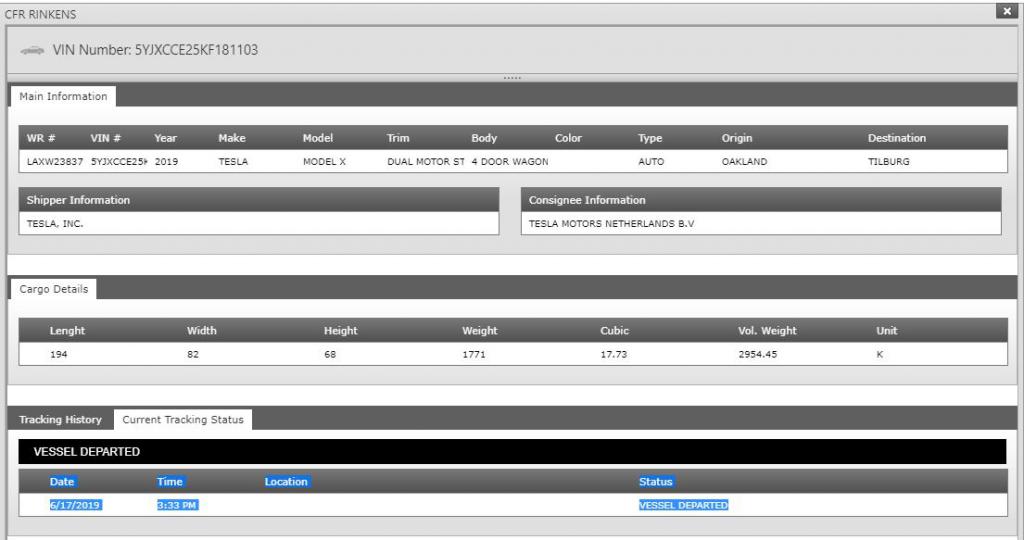The height and width of the screenshot is (540, 1024).
Task: Open the Cargo Details tab
Action: [x=54, y=289]
